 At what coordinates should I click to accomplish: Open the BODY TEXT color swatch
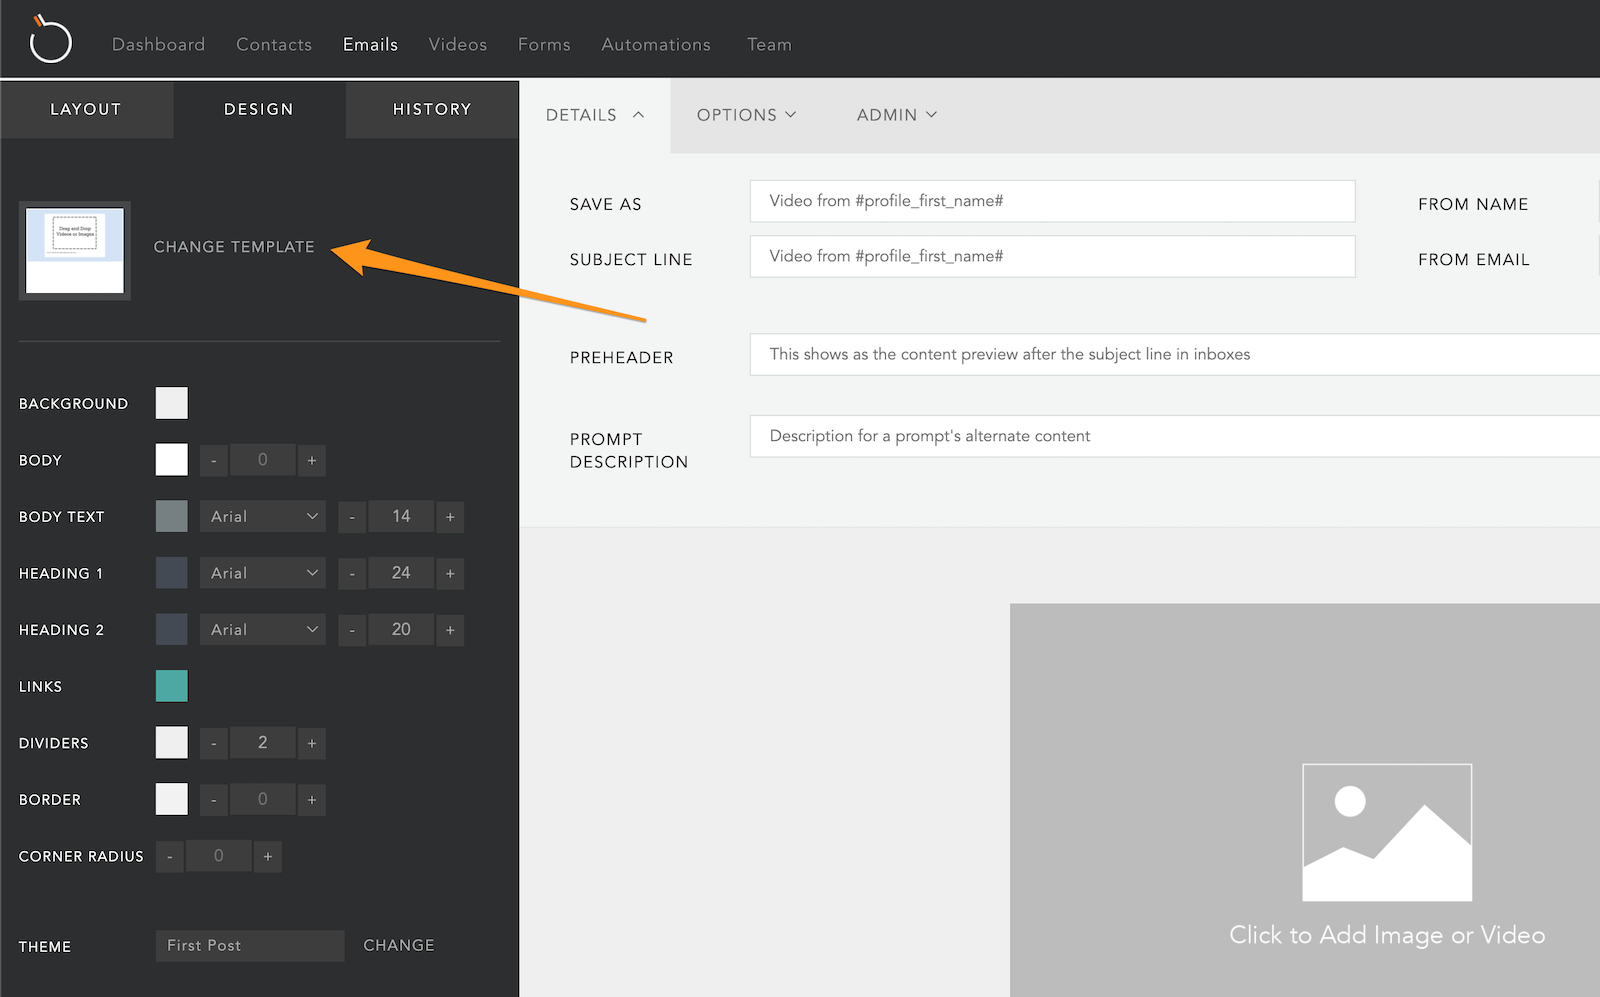[x=172, y=516]
